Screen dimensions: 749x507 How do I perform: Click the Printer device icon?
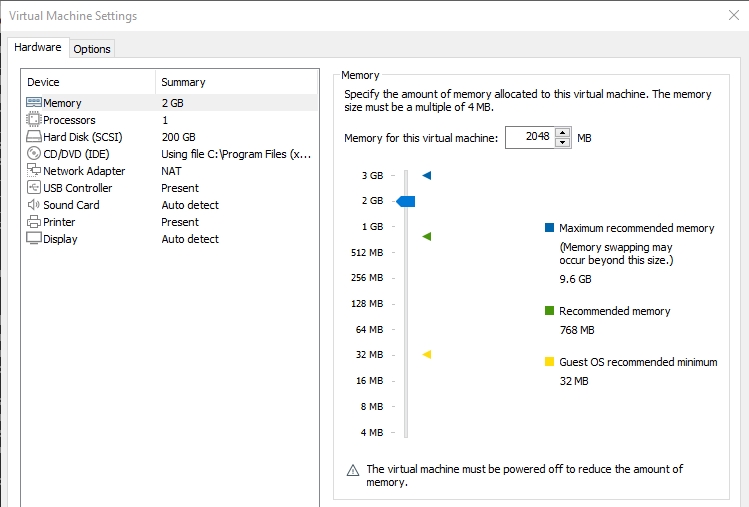[33, 222]
